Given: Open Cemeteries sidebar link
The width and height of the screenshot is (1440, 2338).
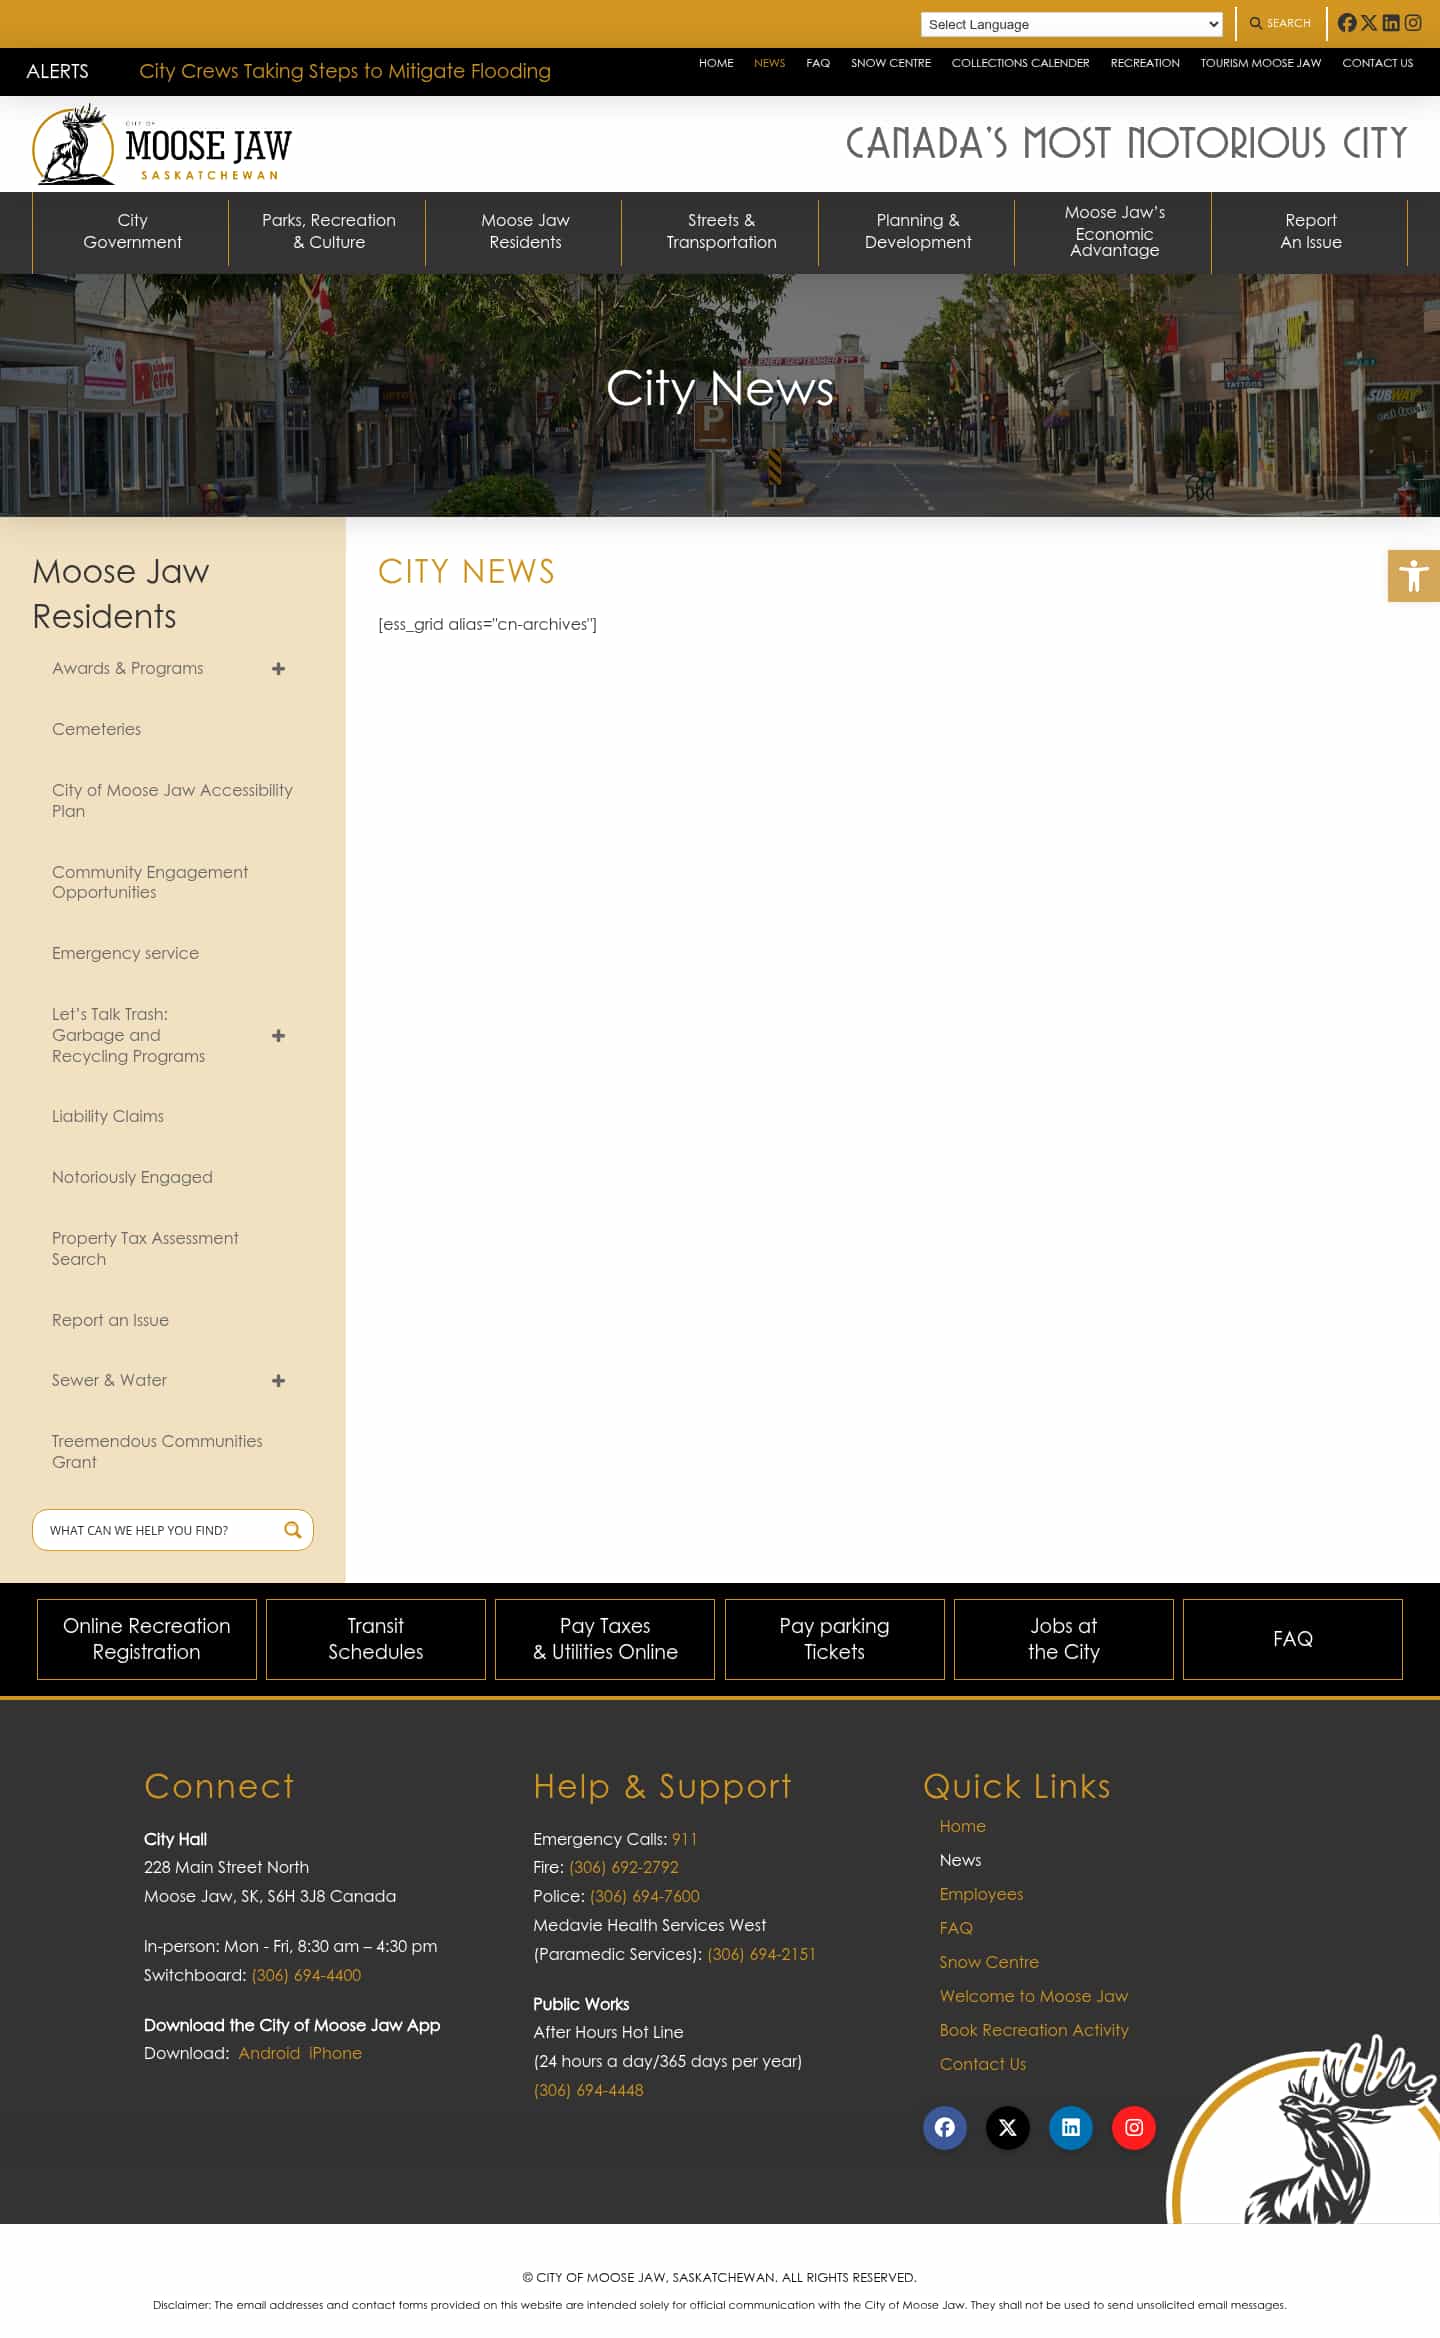Looking at the screenshot, I should 96,729.
